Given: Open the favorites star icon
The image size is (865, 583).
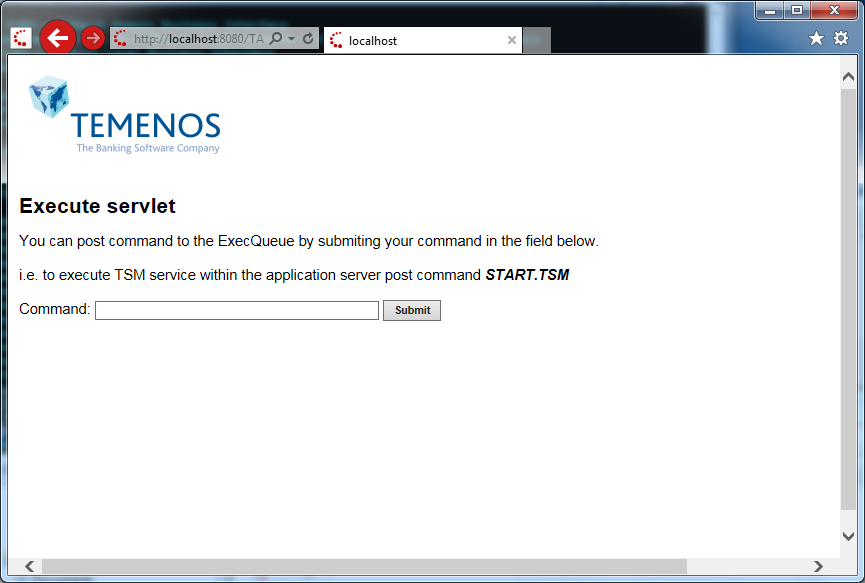Looking at the screenshot, I should pyautogui.click(x=816, y=38).
